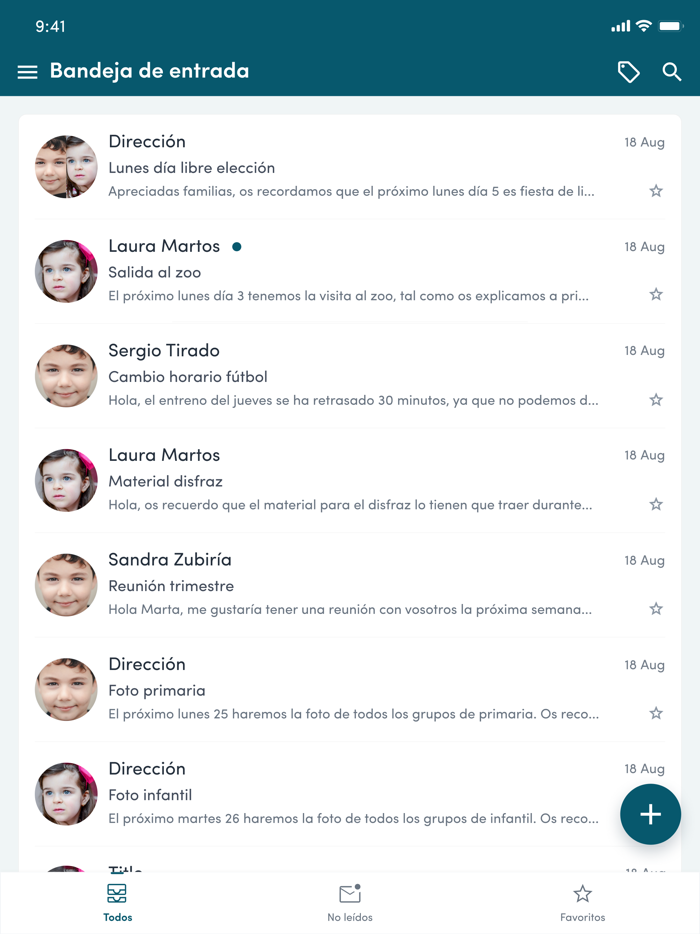Image resolution: width=700 pixels, height=934 pixels.
Task: Star the Lunes día libre elección message
Action: [656, 191]
